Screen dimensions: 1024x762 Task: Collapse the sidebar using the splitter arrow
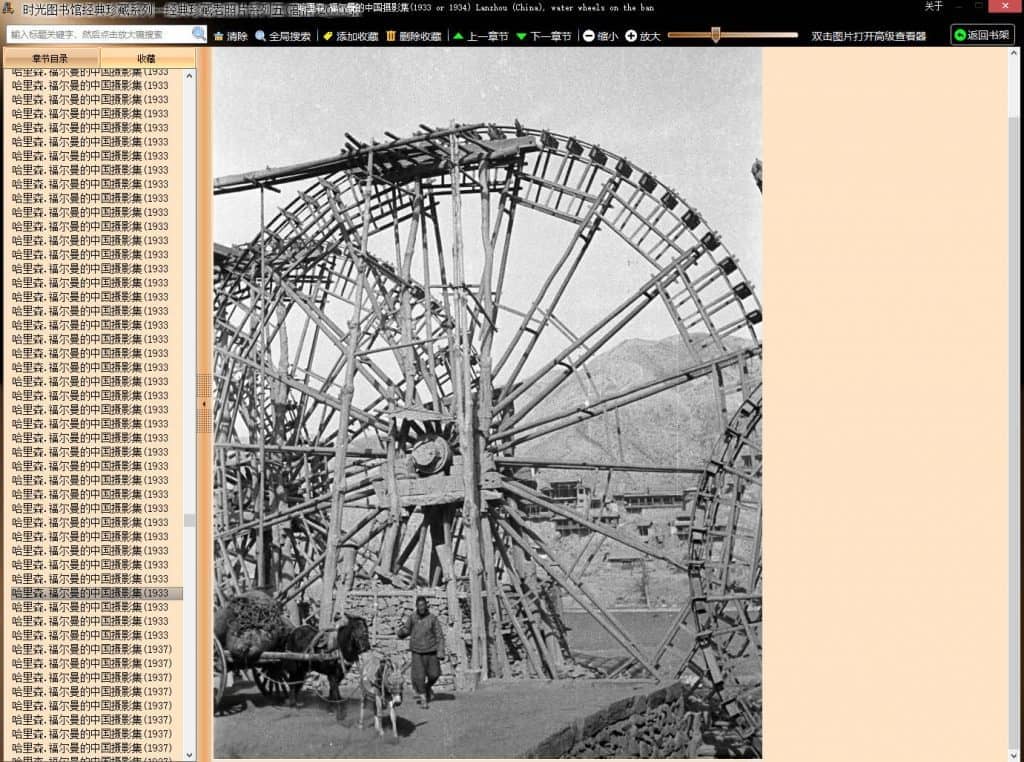[x=204, y=403]
